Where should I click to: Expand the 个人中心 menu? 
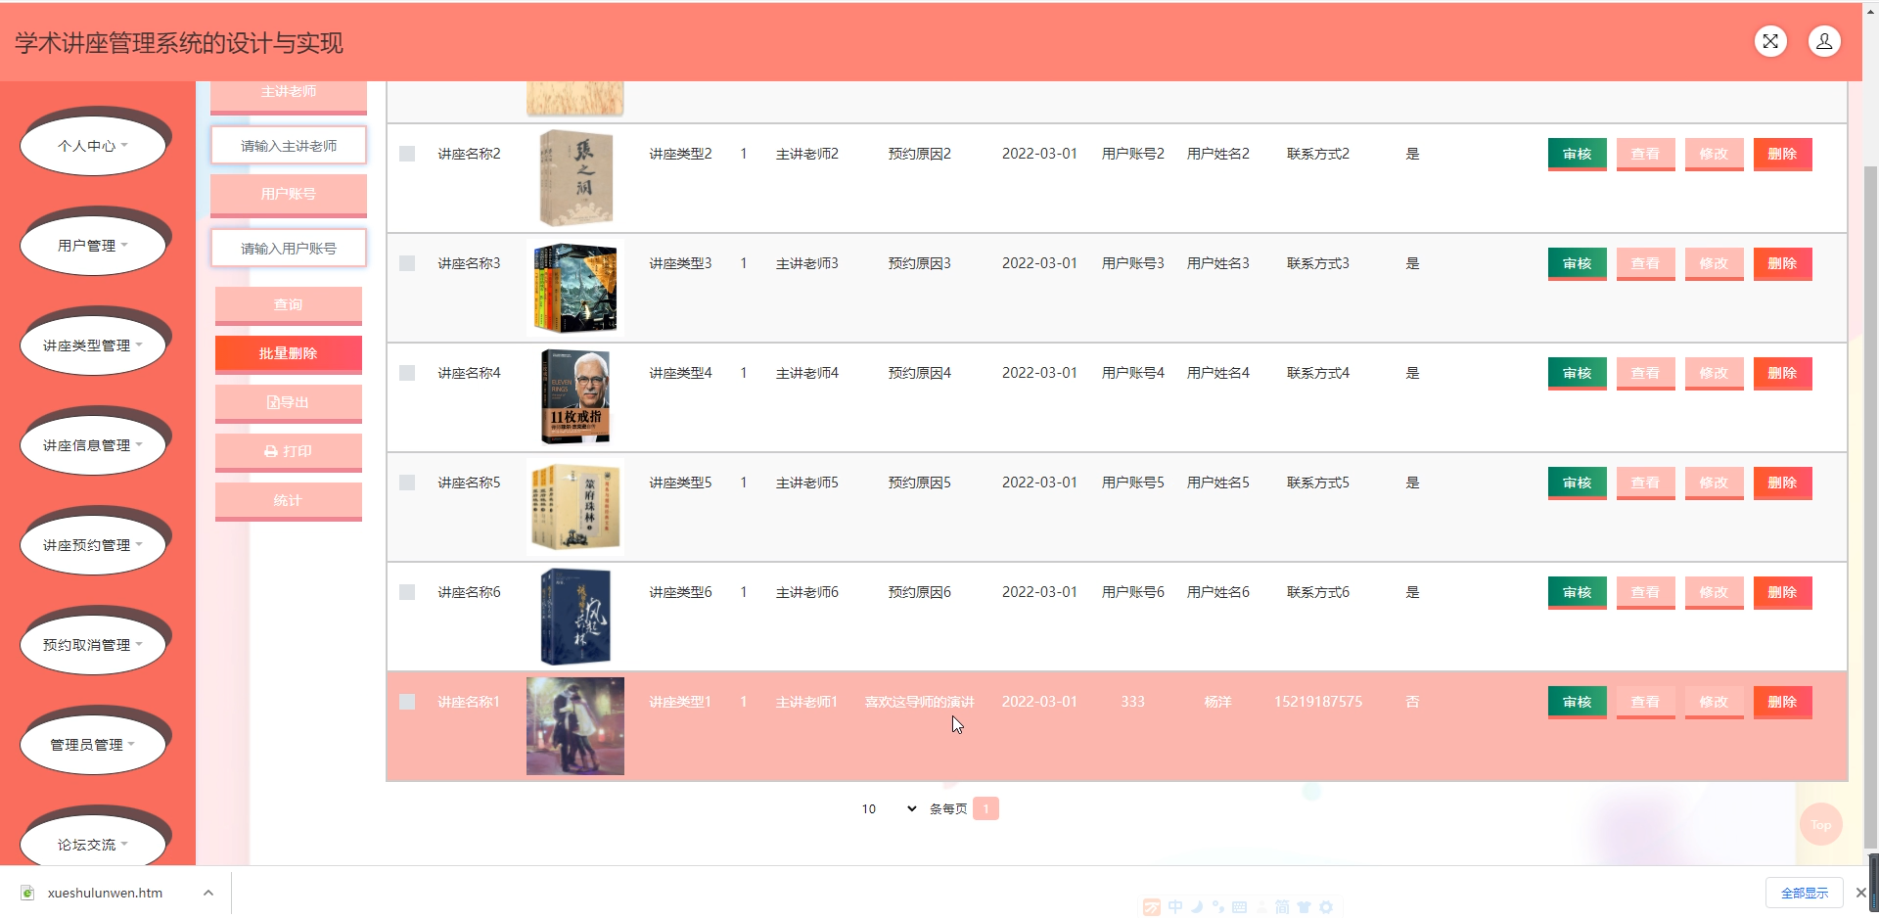(x=93, y=146)
